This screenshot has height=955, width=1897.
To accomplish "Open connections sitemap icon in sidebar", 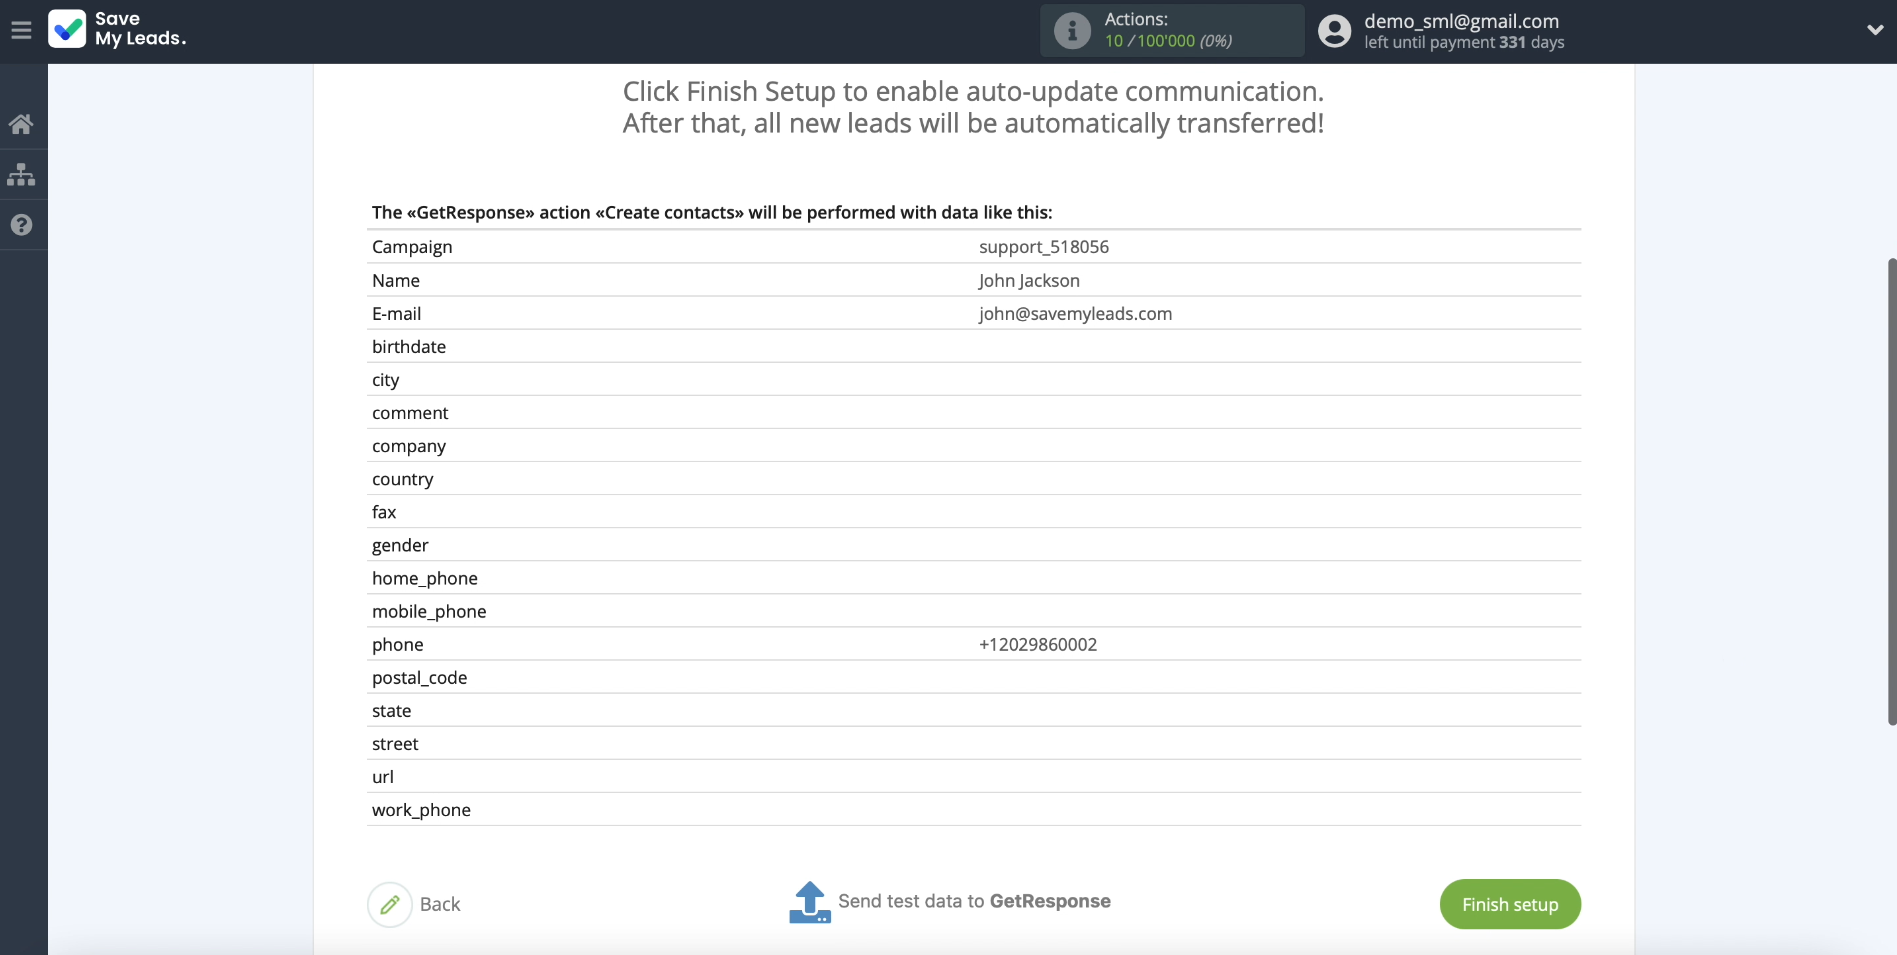I will tap(21, 175).
